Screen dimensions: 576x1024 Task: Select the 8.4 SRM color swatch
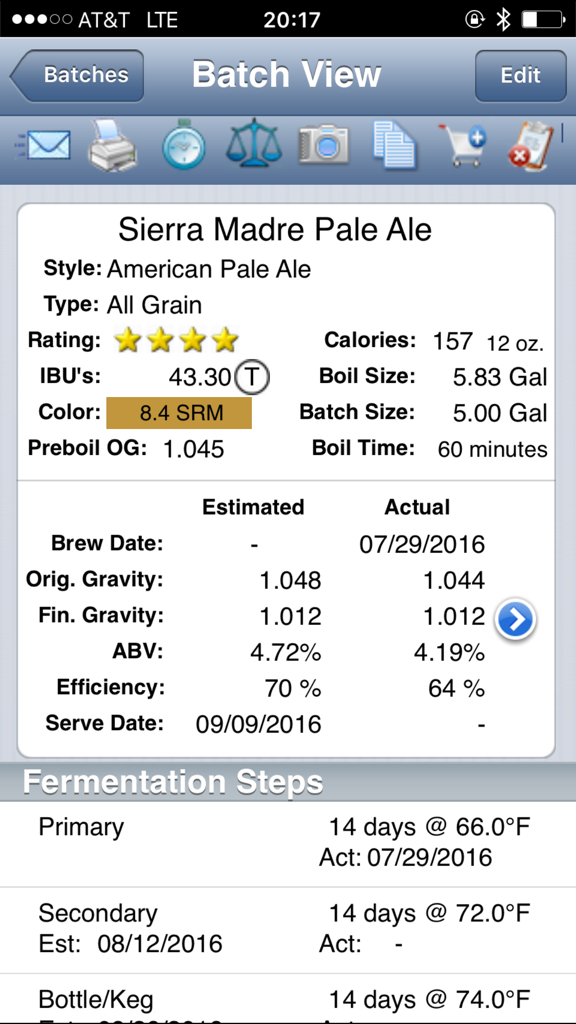coord(179,413)
